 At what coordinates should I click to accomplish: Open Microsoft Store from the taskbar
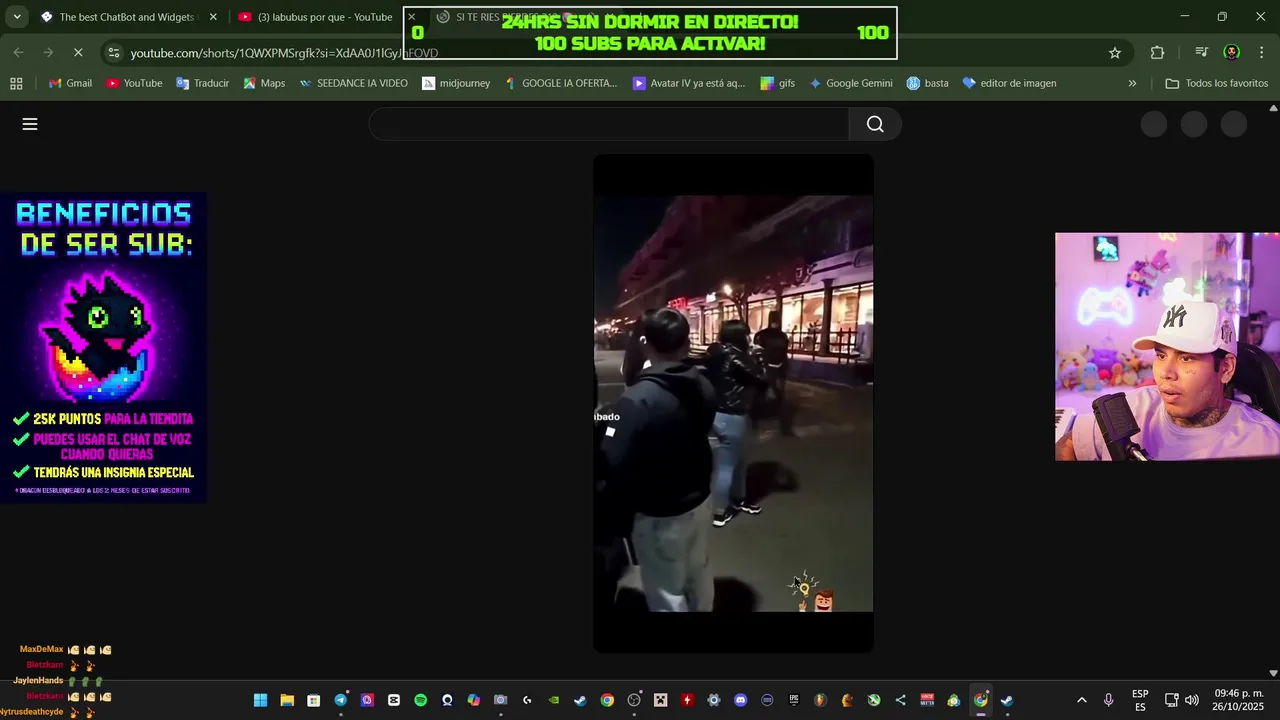point(314,700)
